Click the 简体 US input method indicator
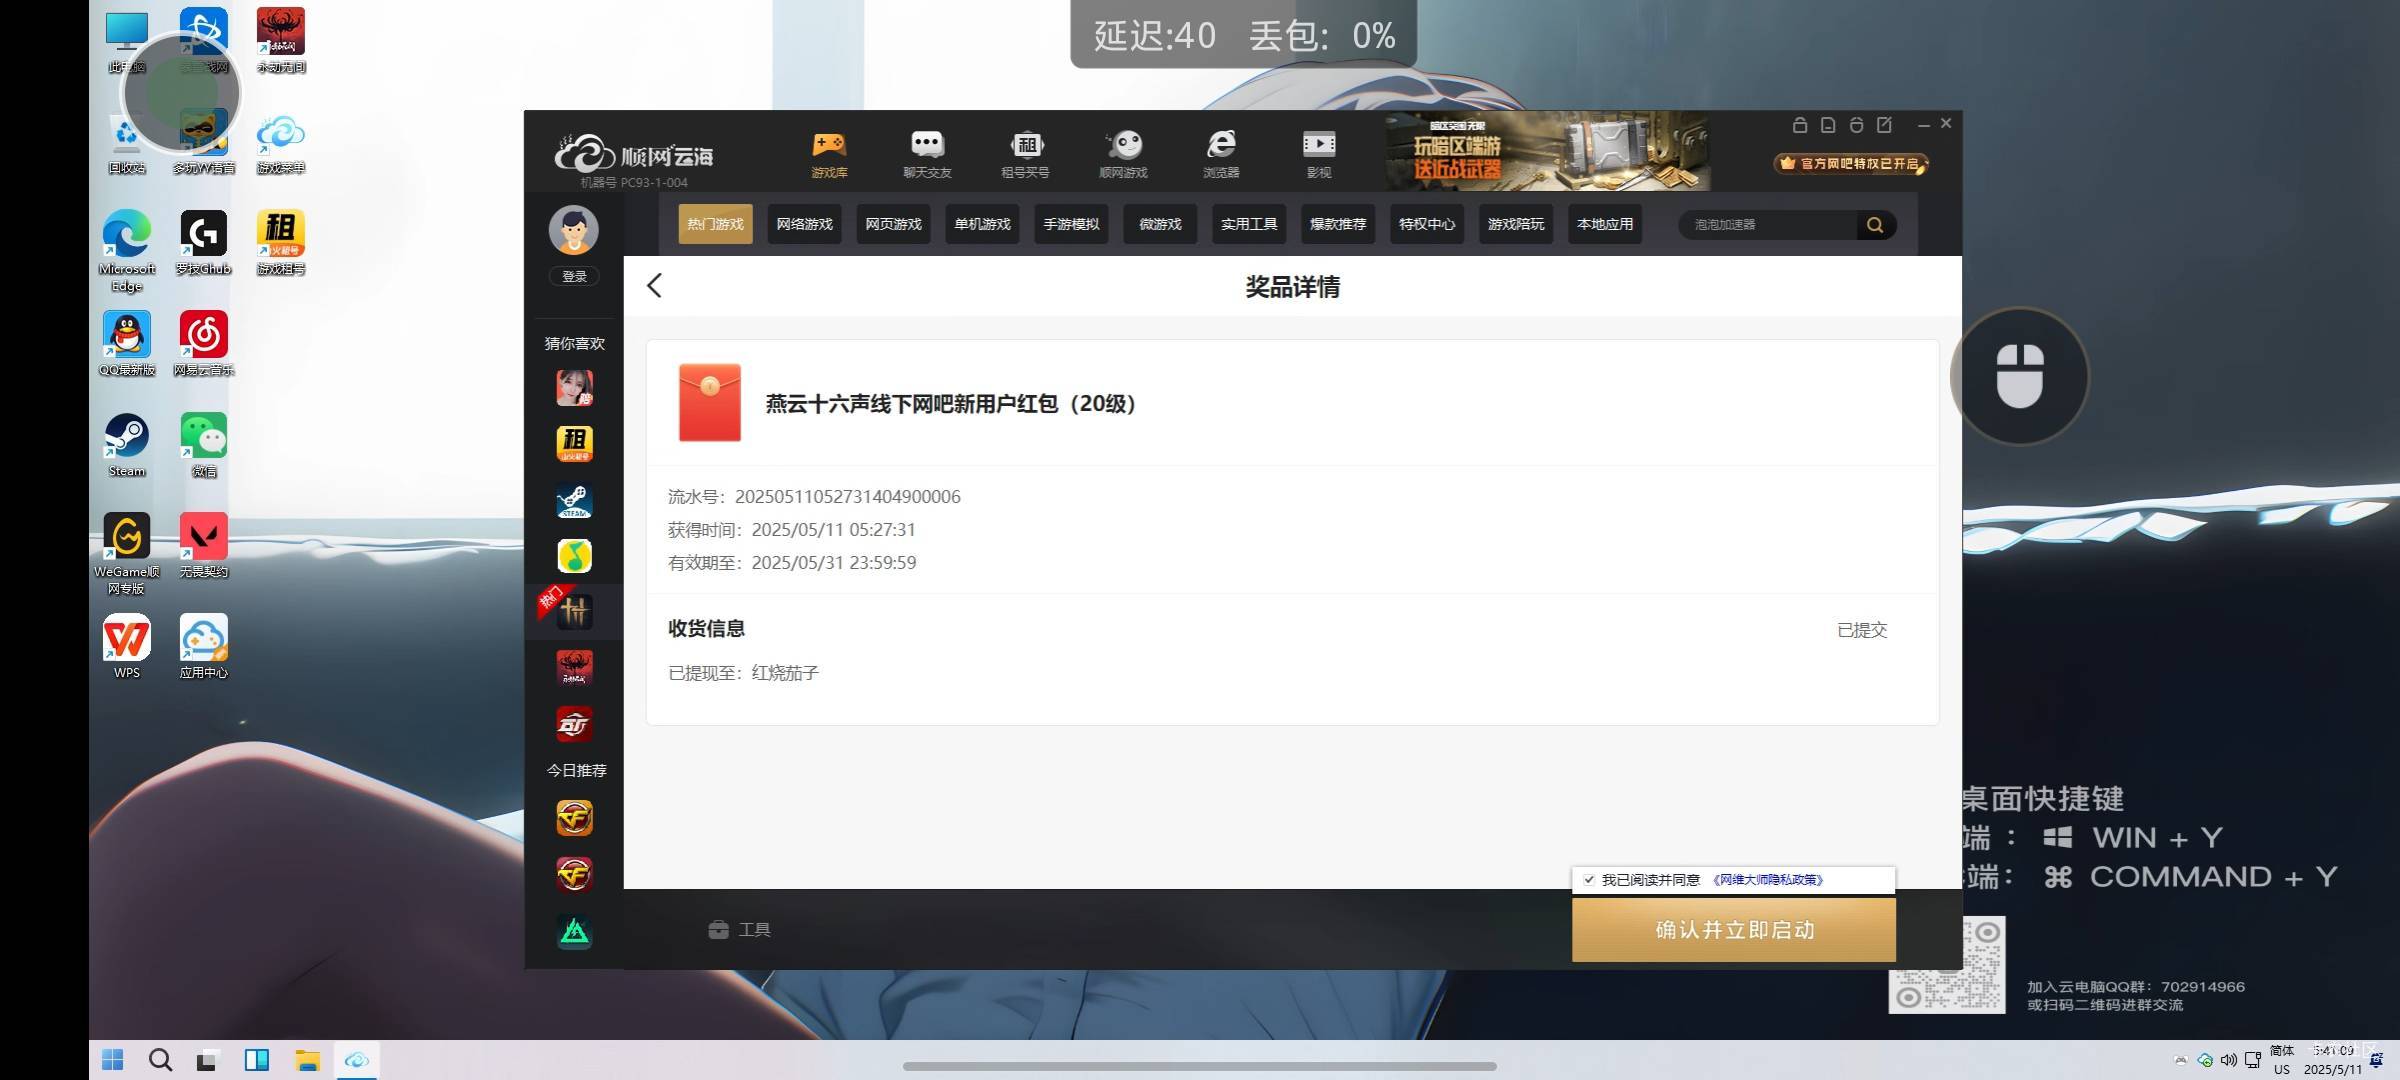This screenshot has height=1080, width=2400. coord(2282,1060)
